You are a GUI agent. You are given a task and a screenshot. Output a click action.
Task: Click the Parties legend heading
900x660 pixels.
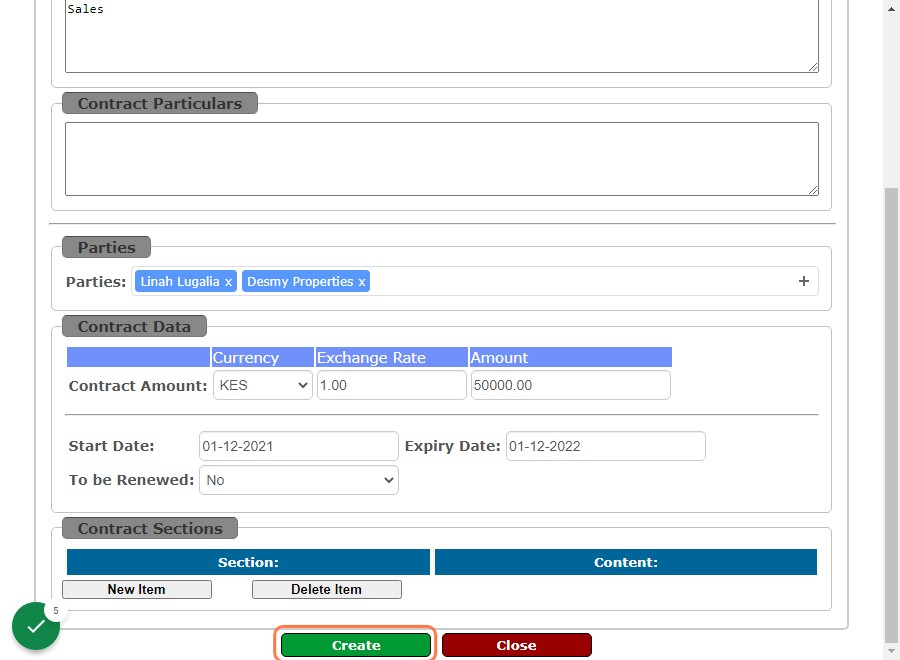tap(106, 247)
